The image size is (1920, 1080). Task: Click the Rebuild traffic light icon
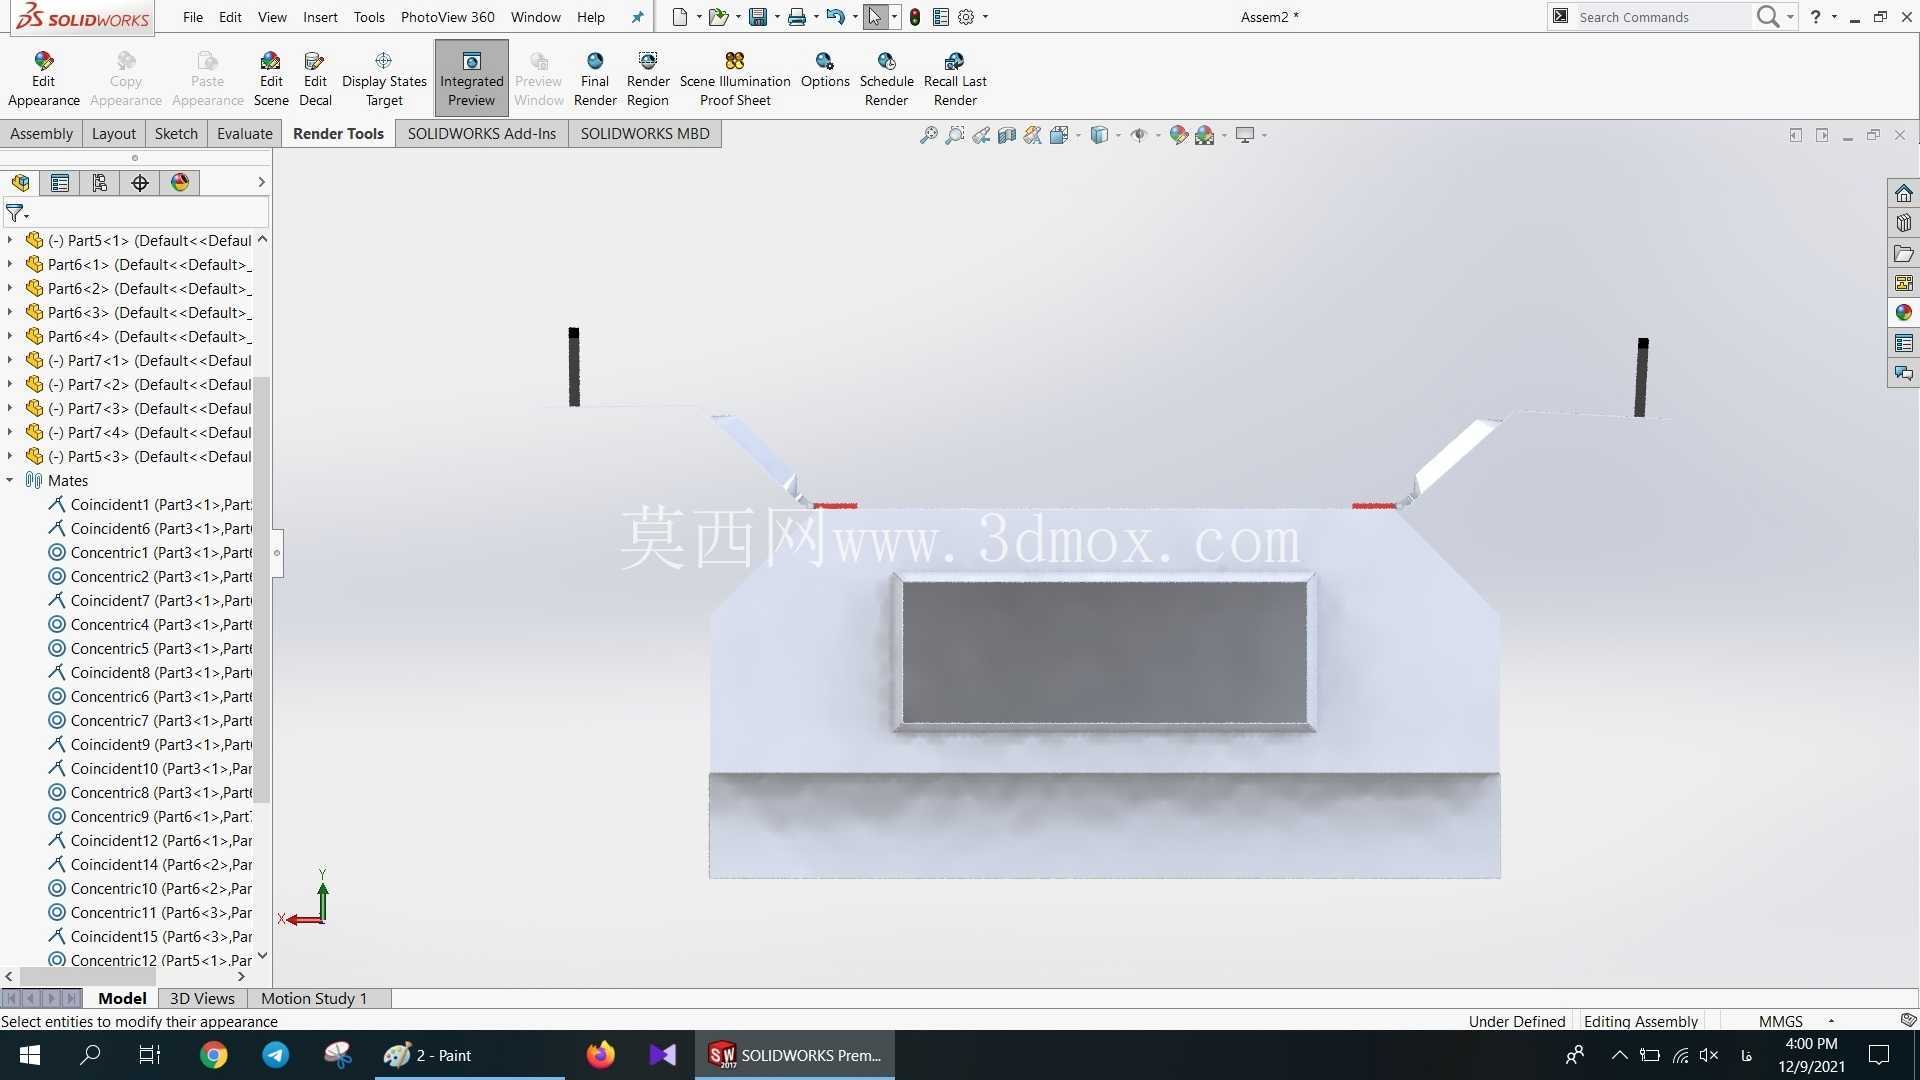coord(914,17)
